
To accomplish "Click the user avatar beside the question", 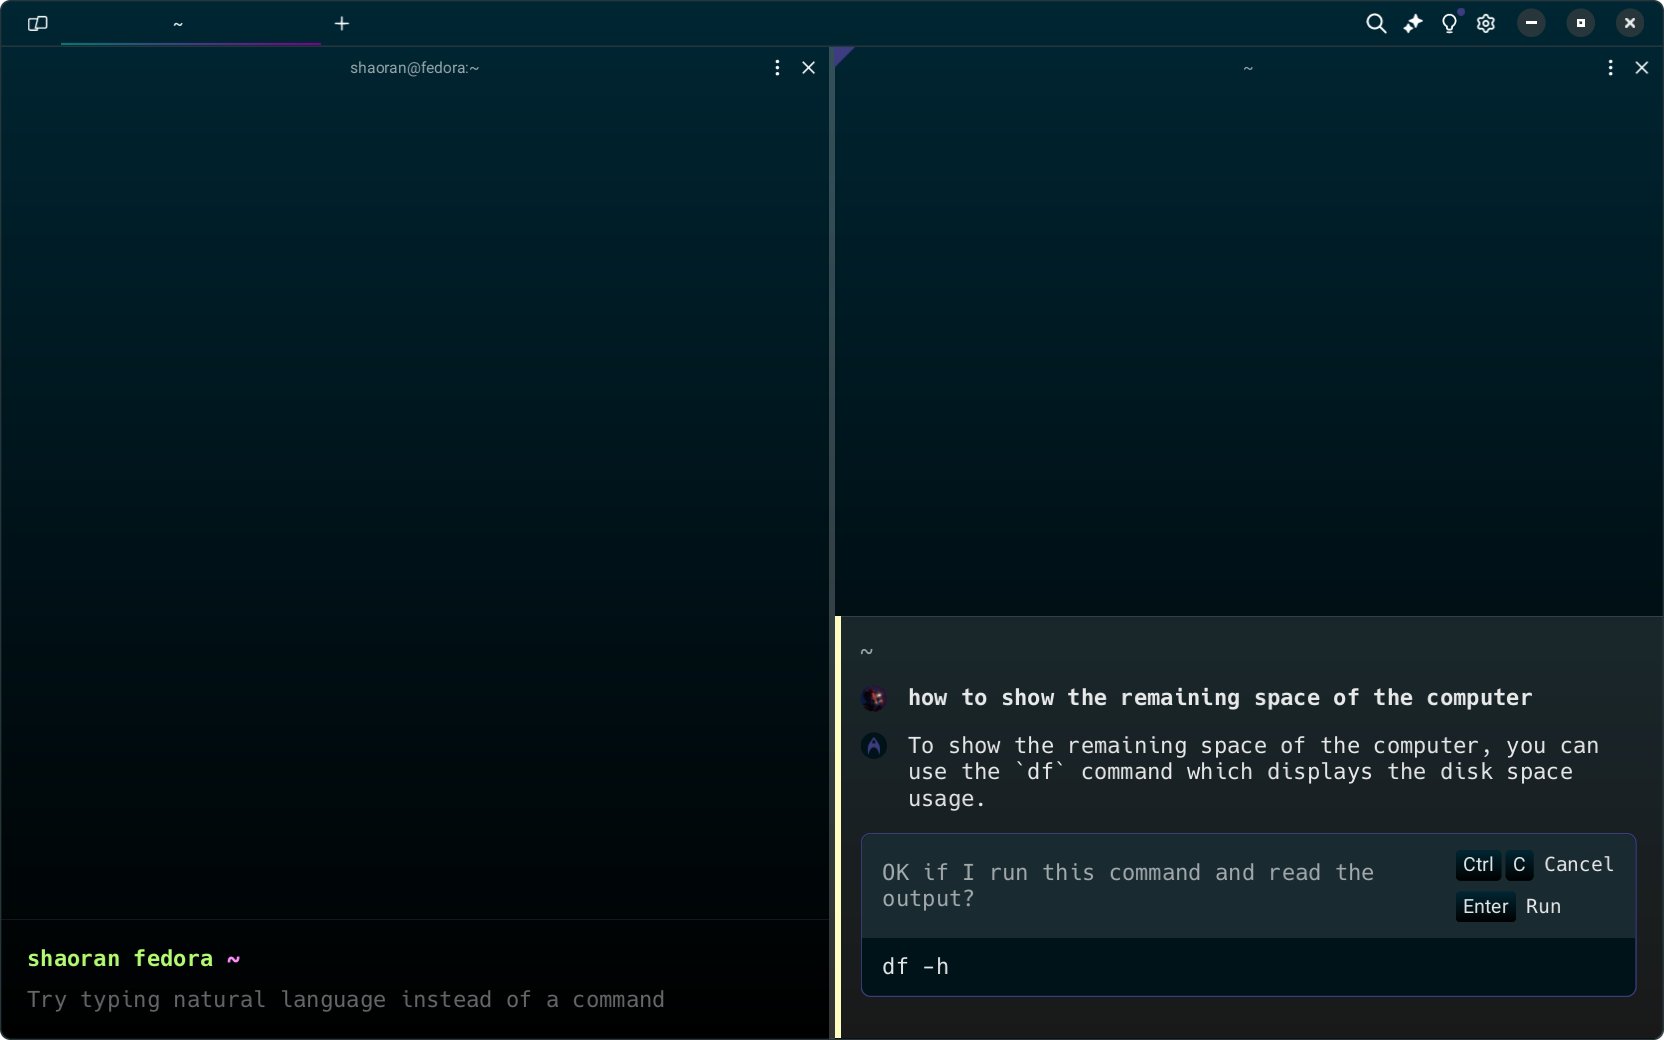I will 874,698.
